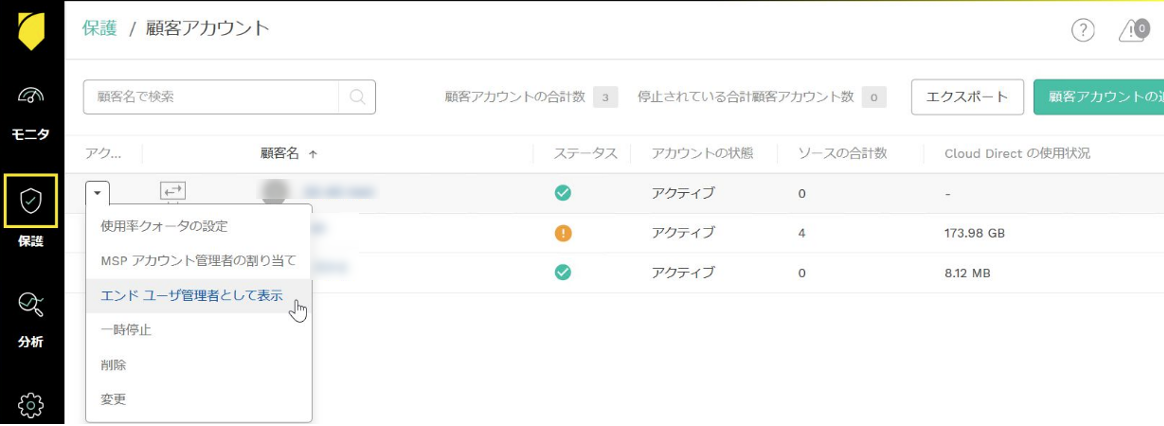This screenshot has height=426, width=1164.
Task: Click the 保護 breadcrumb link
Action: point(100,28)
